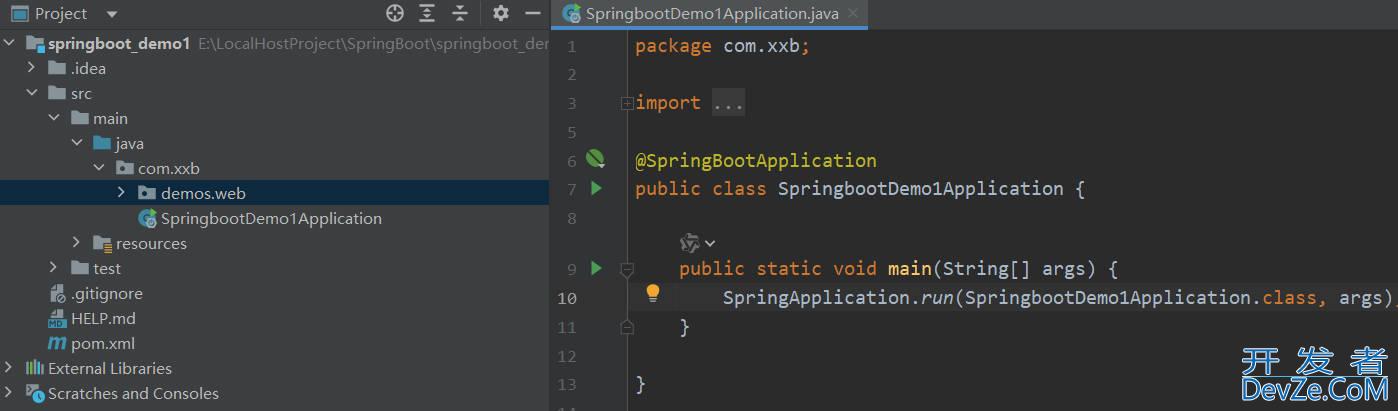This screenshot has width=1398, height=411.
Task: Collapse the java folder
Action: click(x=77, y=143)
